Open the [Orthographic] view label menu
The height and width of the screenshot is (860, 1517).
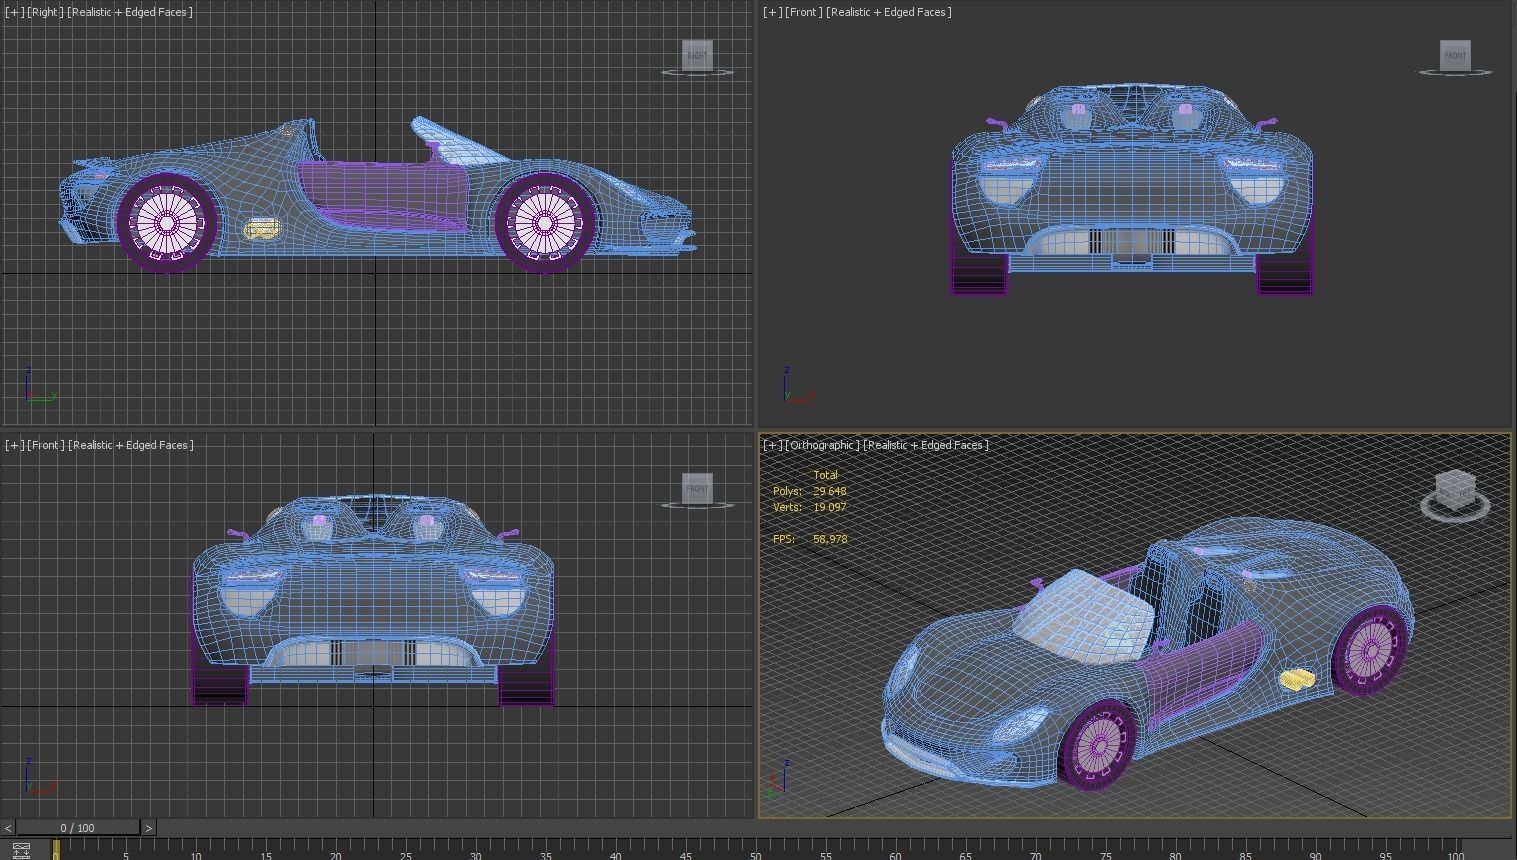click(823, 445)
